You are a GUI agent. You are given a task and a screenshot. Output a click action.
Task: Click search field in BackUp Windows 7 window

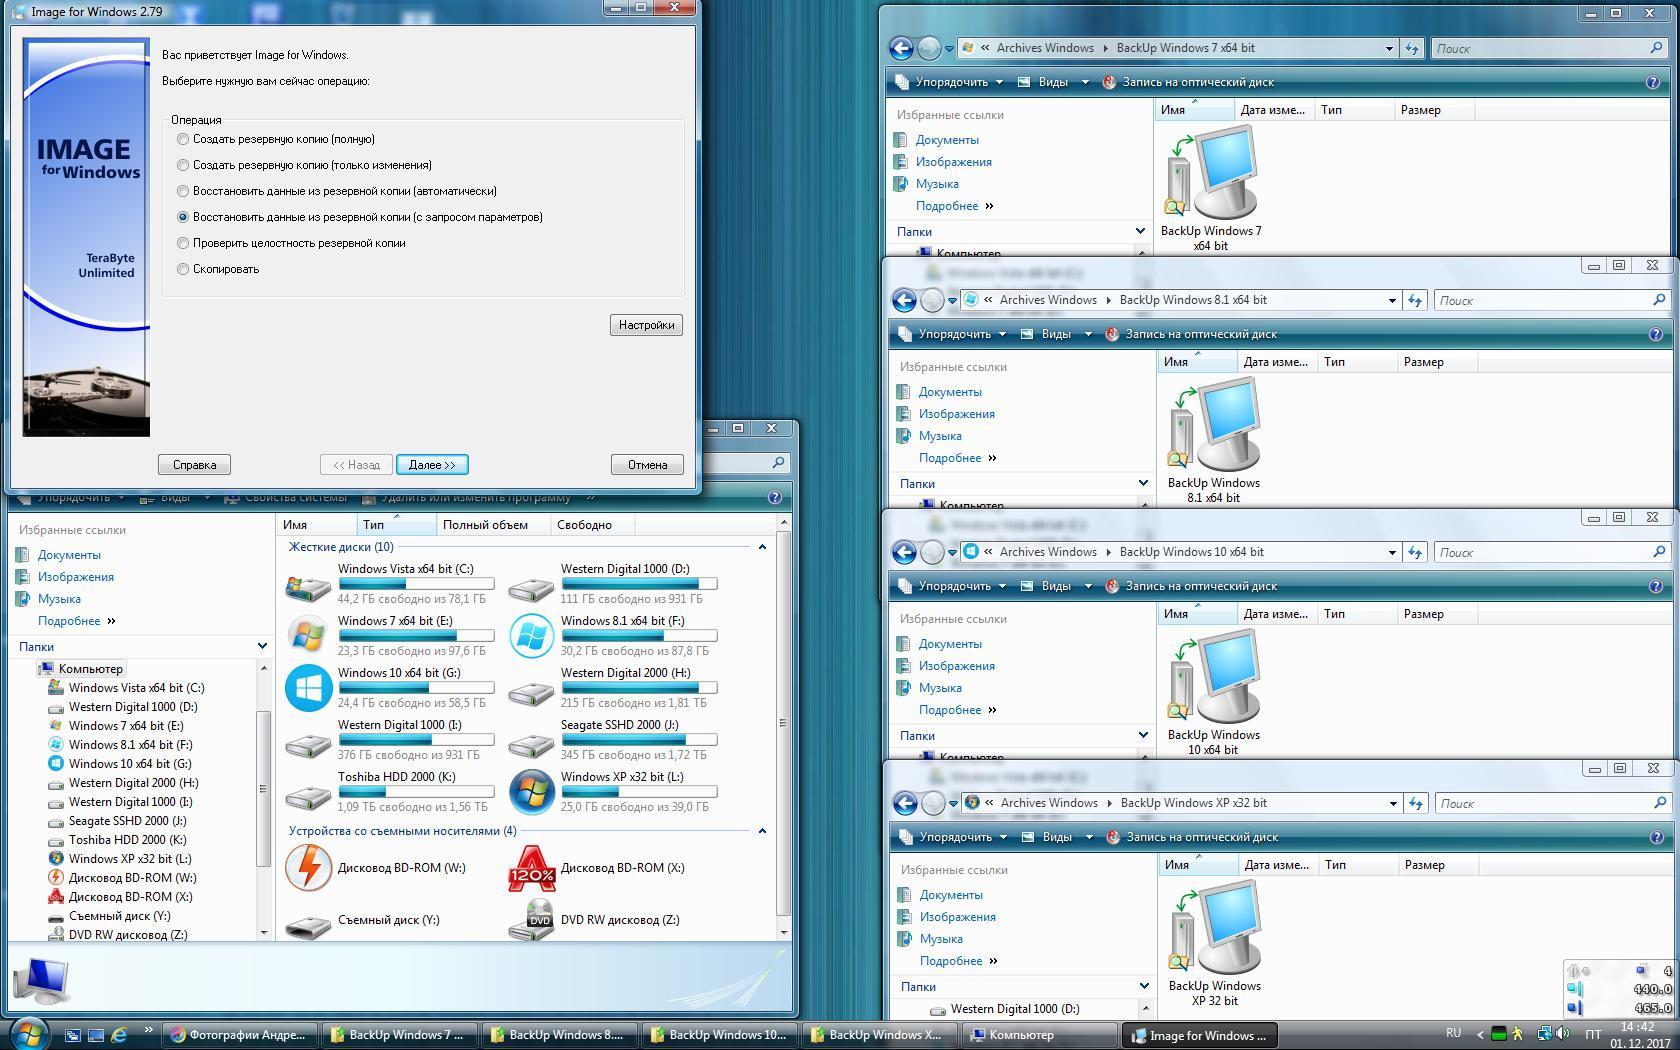point(1550,48)
